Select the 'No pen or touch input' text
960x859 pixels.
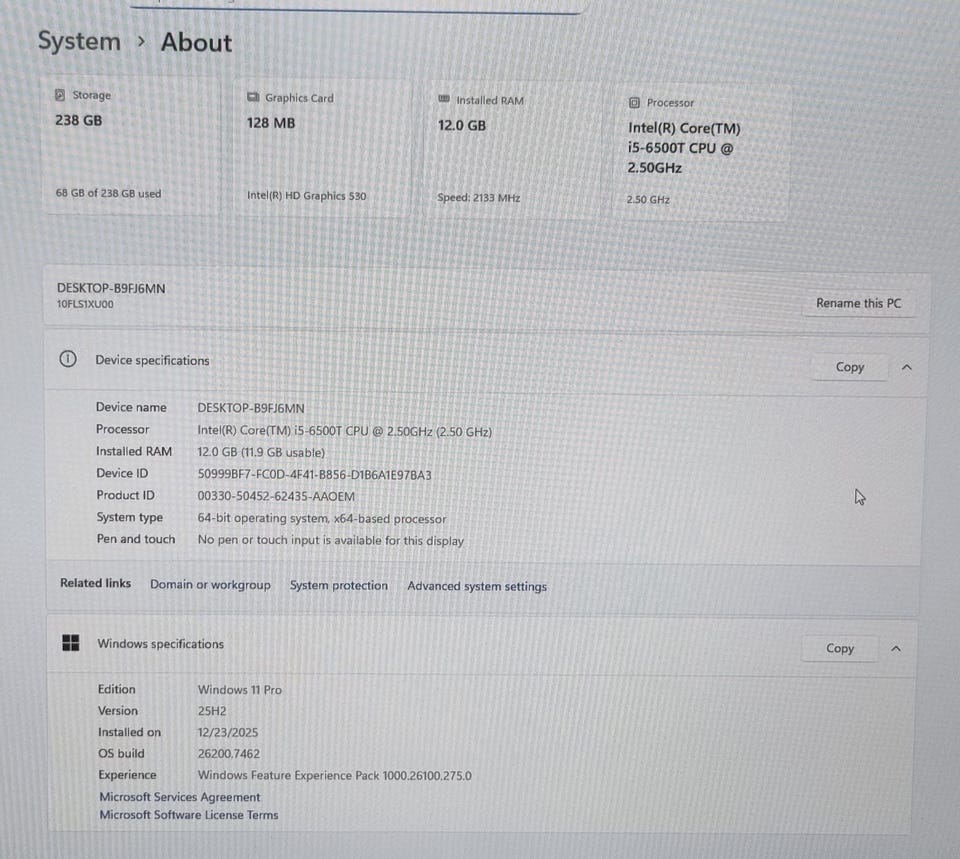tap(331, 541)
